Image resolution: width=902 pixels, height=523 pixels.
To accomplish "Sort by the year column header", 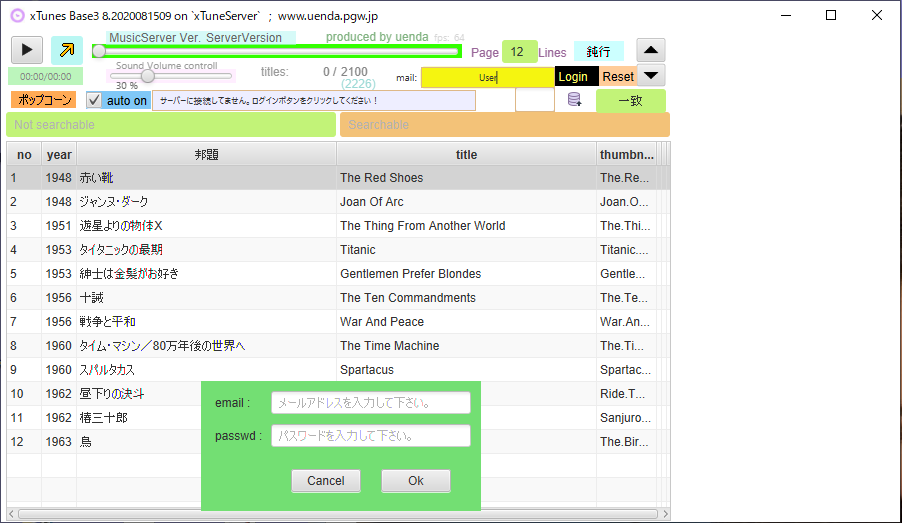I will (59, 155).
